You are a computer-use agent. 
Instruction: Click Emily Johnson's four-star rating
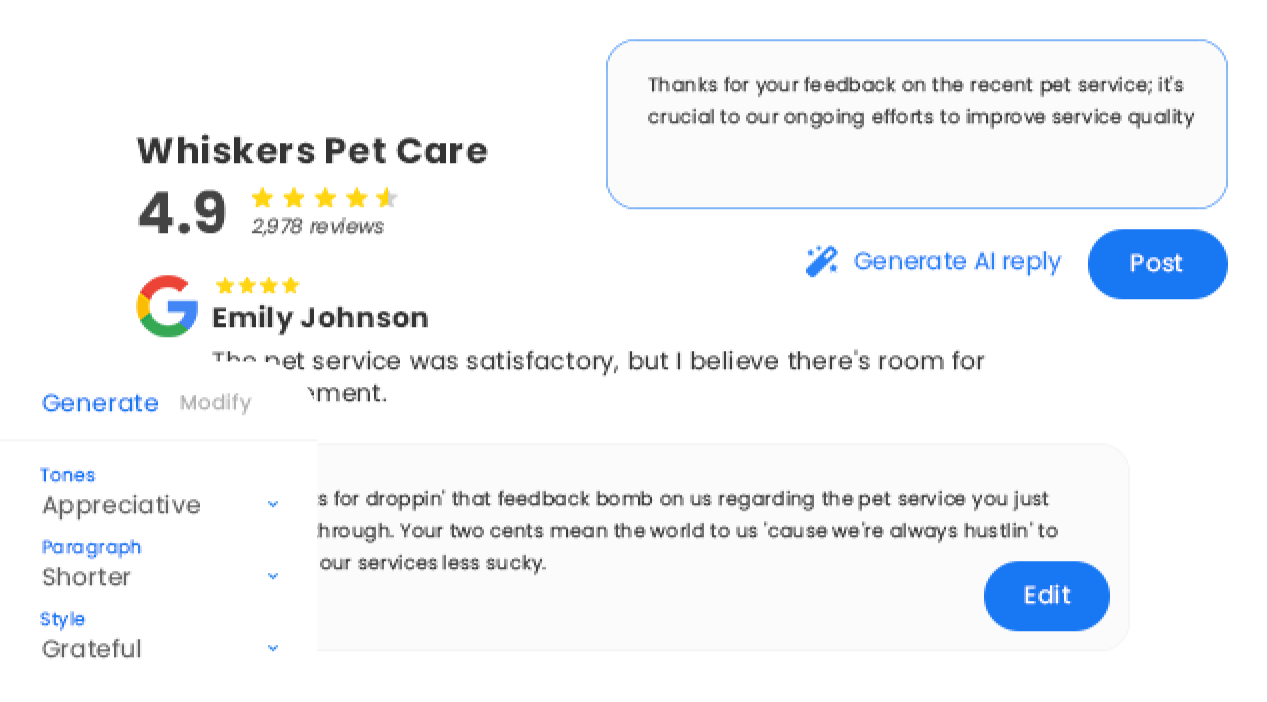tap(257, 286)
